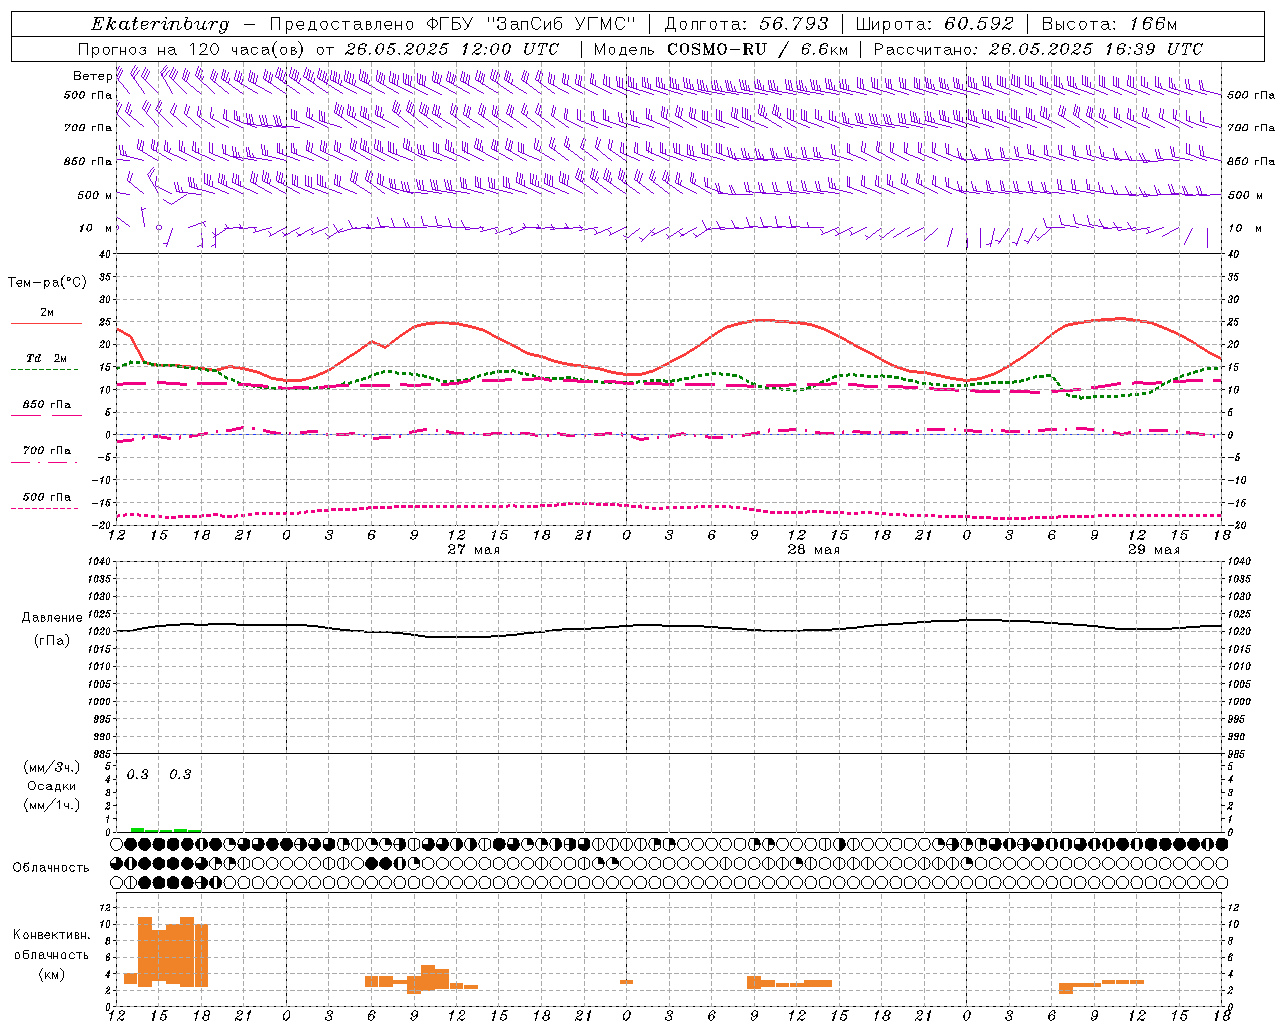Click the '500 м' wind level label on the left

tap(95, 195)
